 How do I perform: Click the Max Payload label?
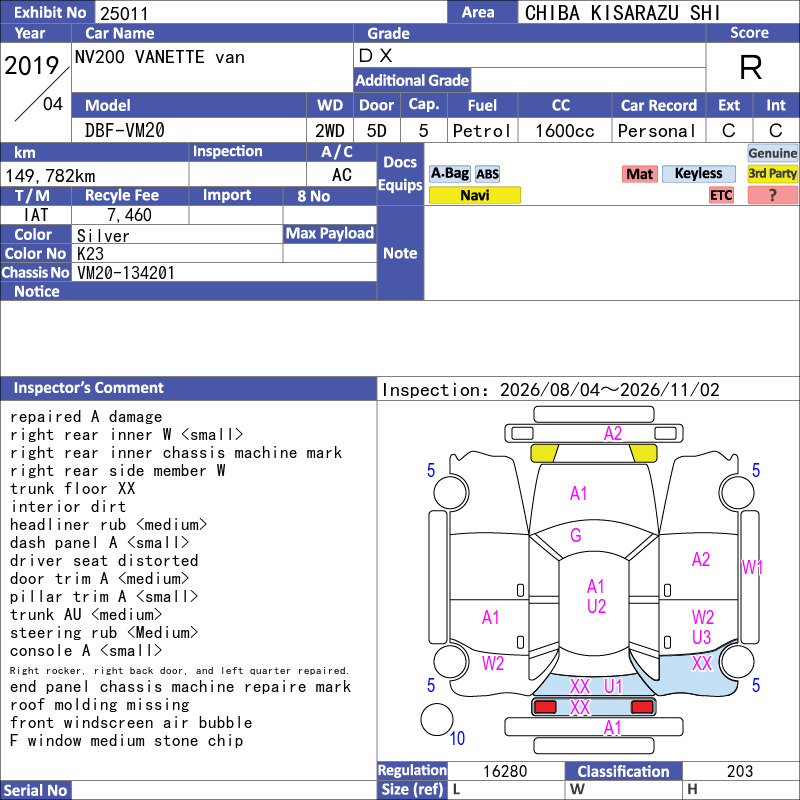point(330,234)
